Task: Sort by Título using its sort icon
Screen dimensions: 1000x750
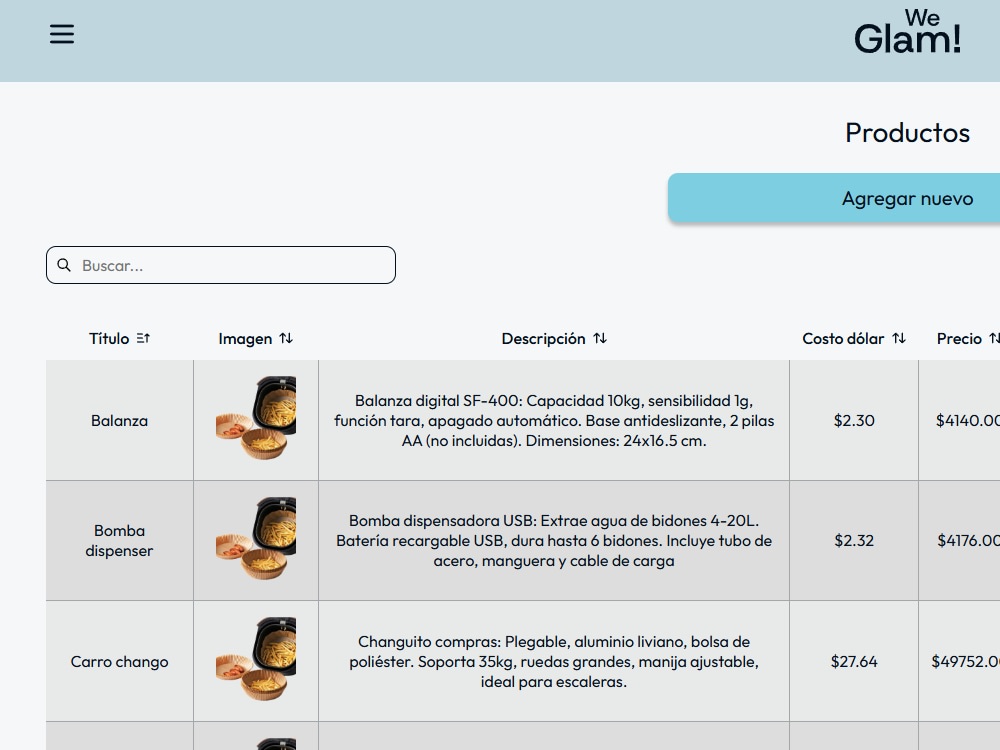Action: pyautogui.click(x=143, y=338)
